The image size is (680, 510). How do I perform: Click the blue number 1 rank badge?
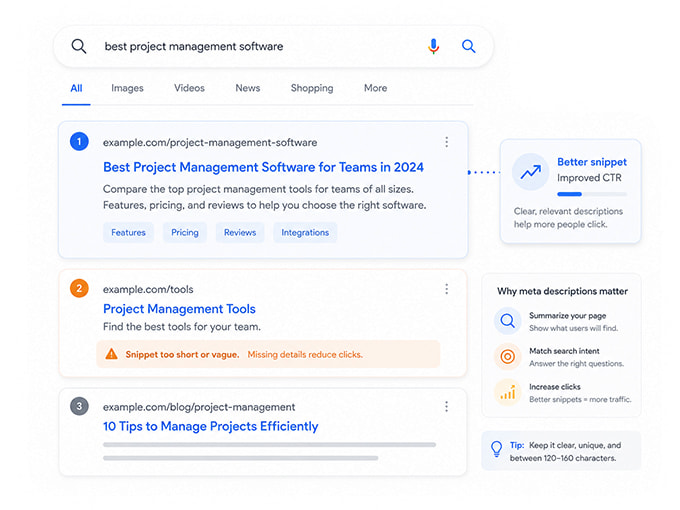tap(79, 141)
